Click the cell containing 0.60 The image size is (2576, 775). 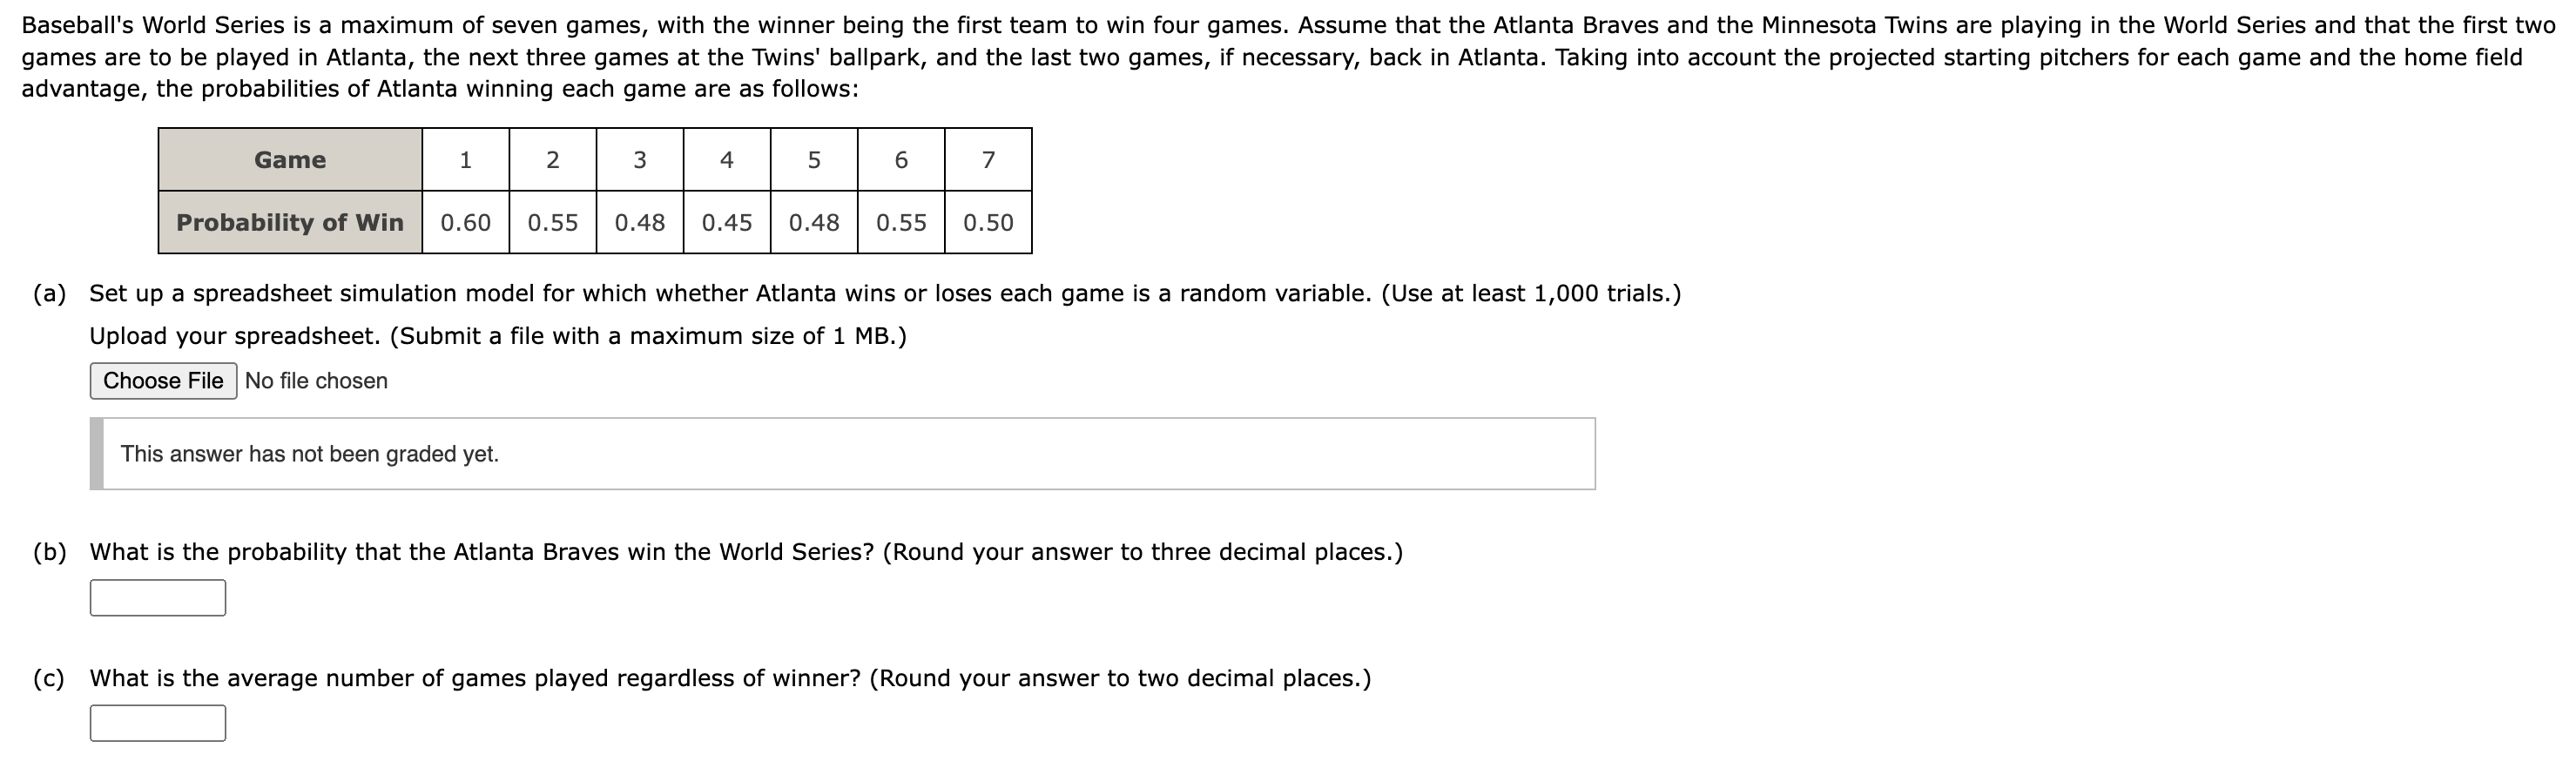point(466,223)
